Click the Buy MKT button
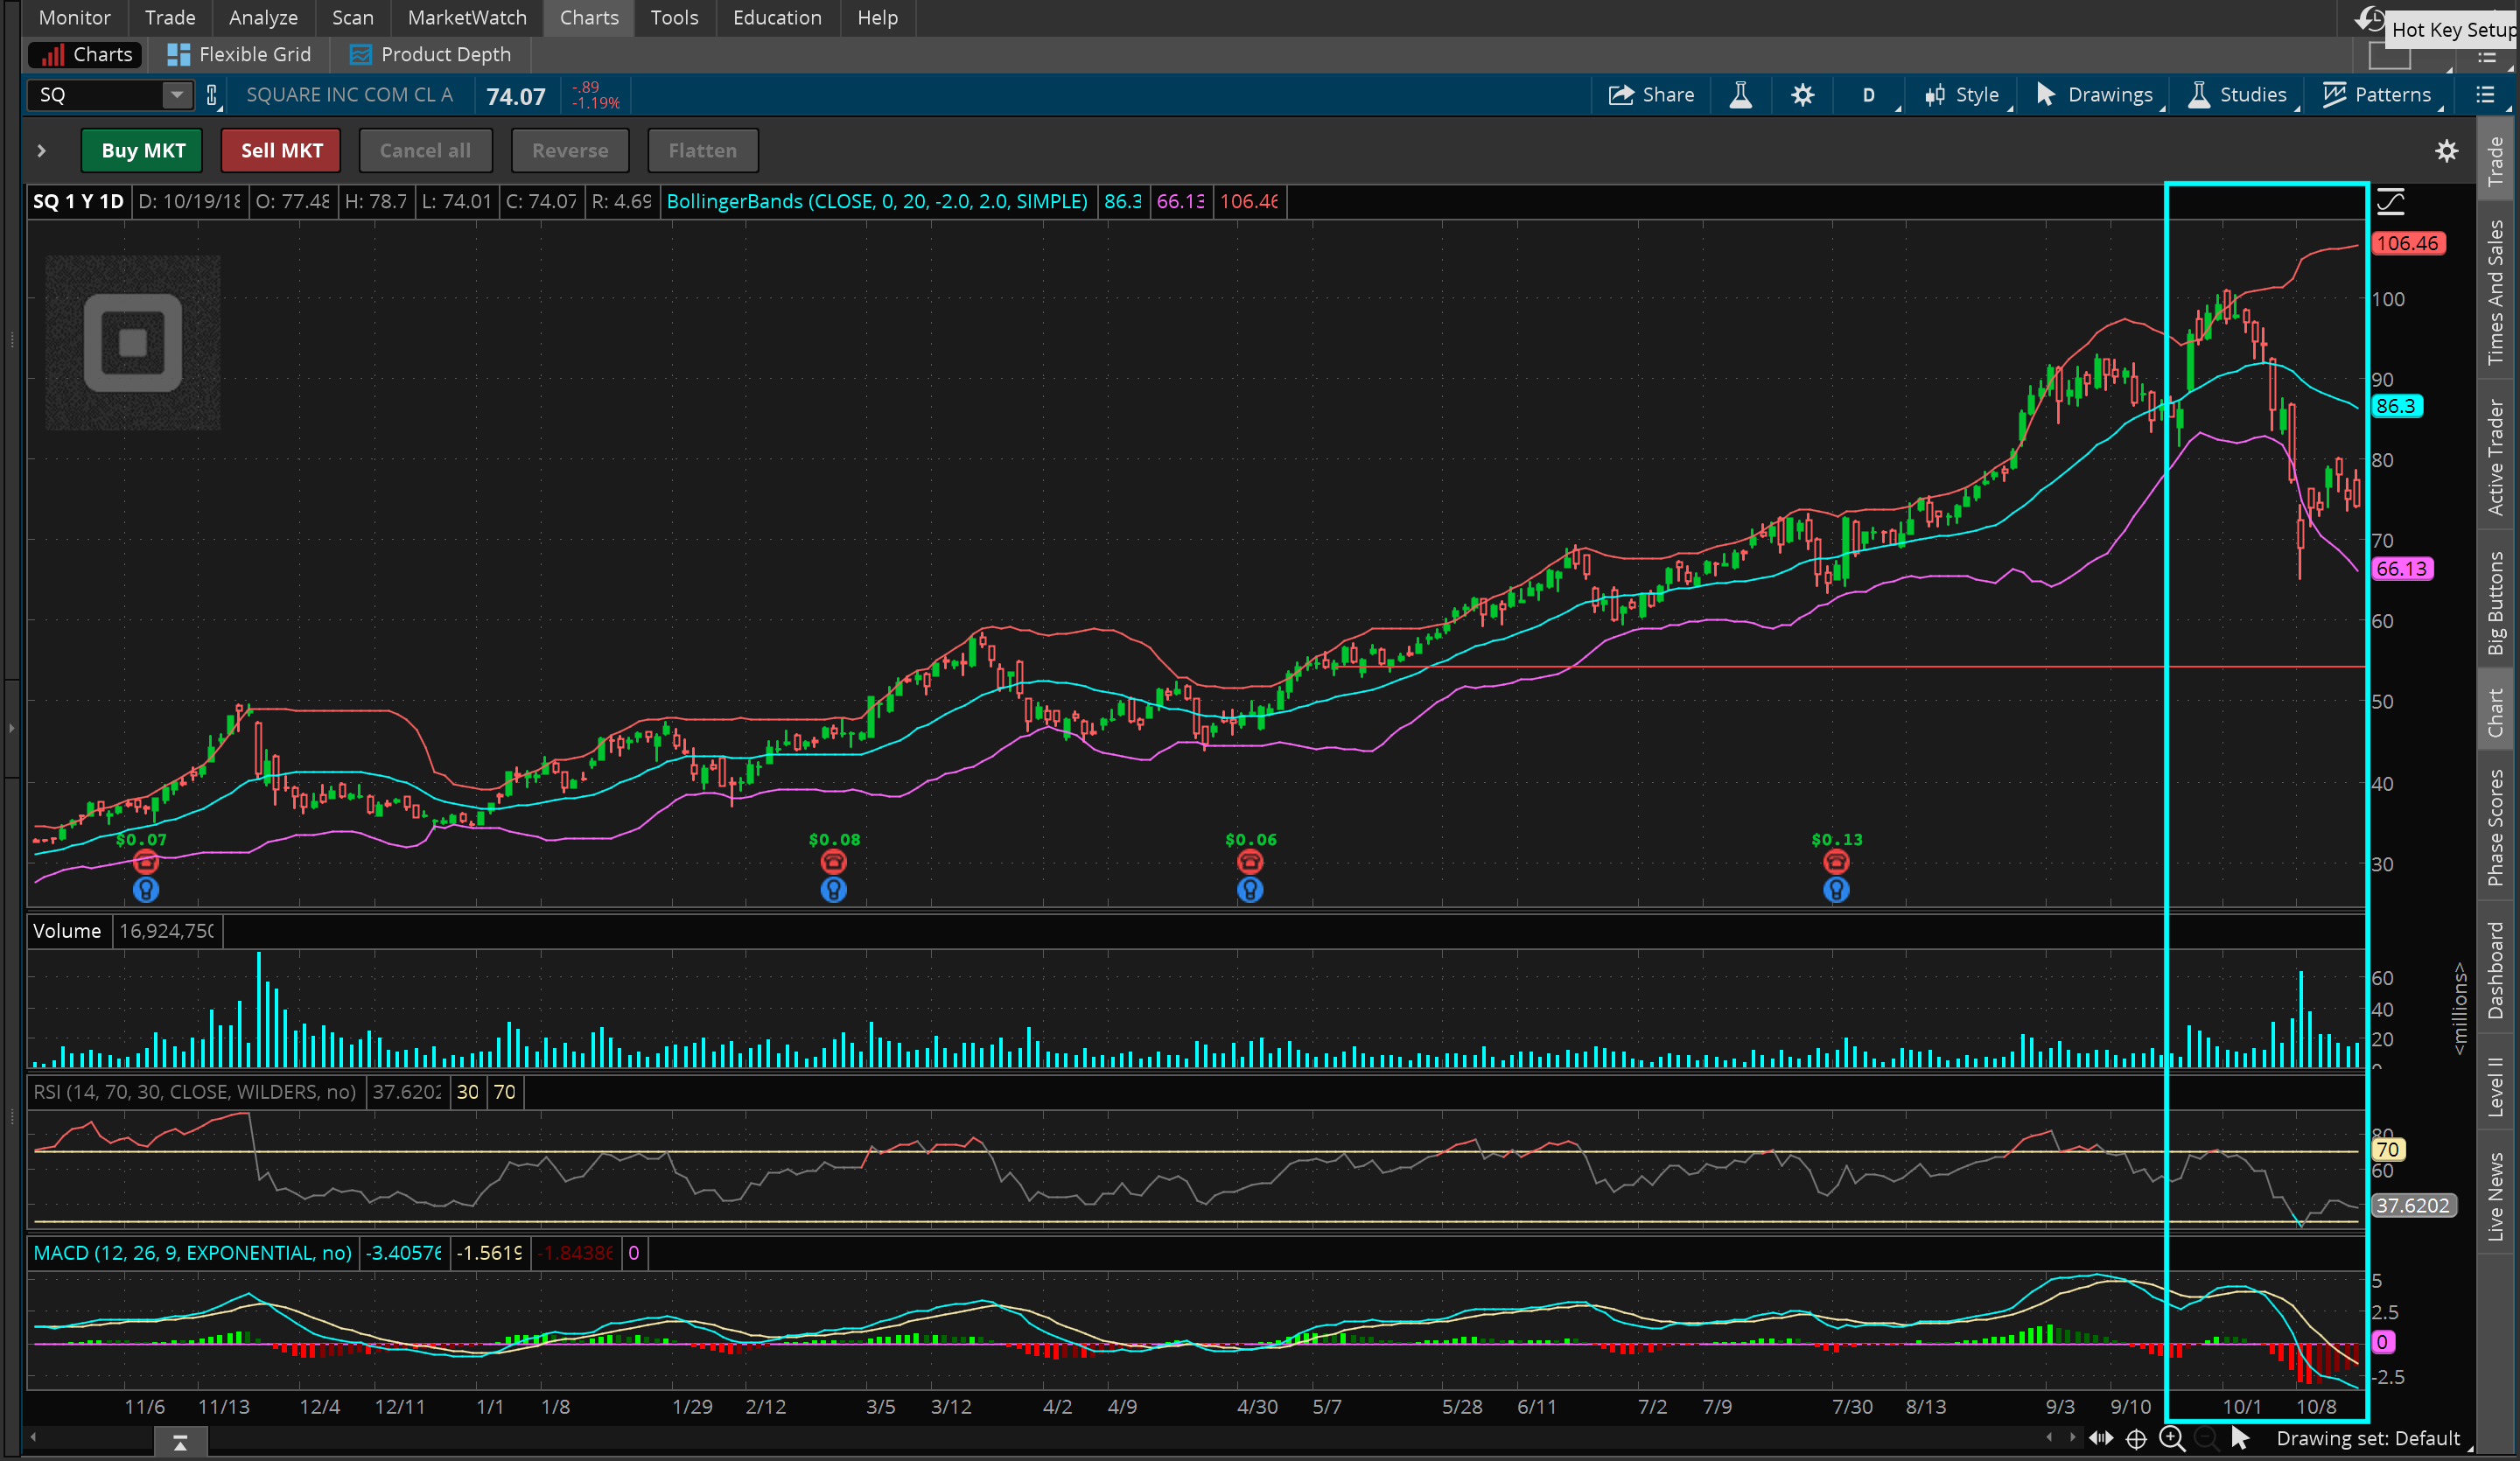 pyautogui.click(x=142, y=151)
